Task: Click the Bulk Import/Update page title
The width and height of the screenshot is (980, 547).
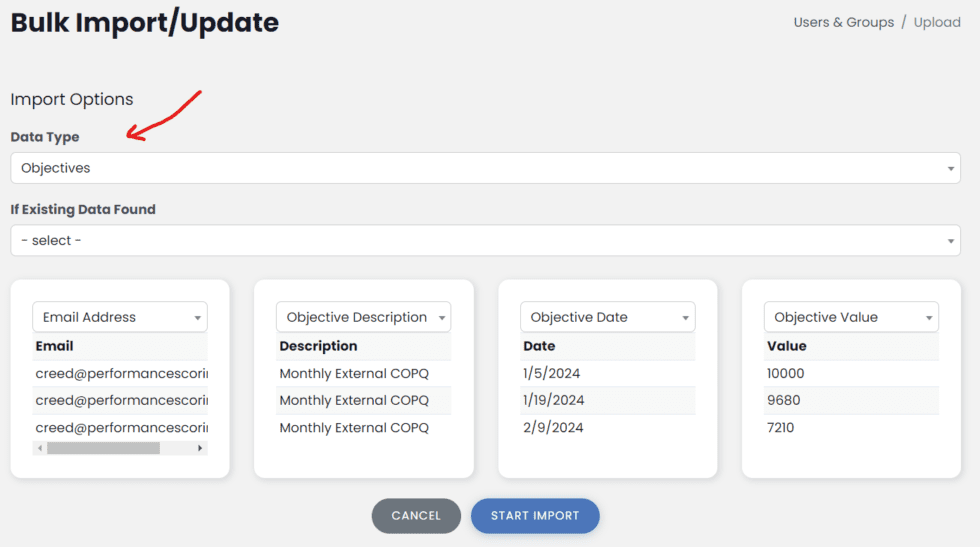Action: [x=145, y=23]
